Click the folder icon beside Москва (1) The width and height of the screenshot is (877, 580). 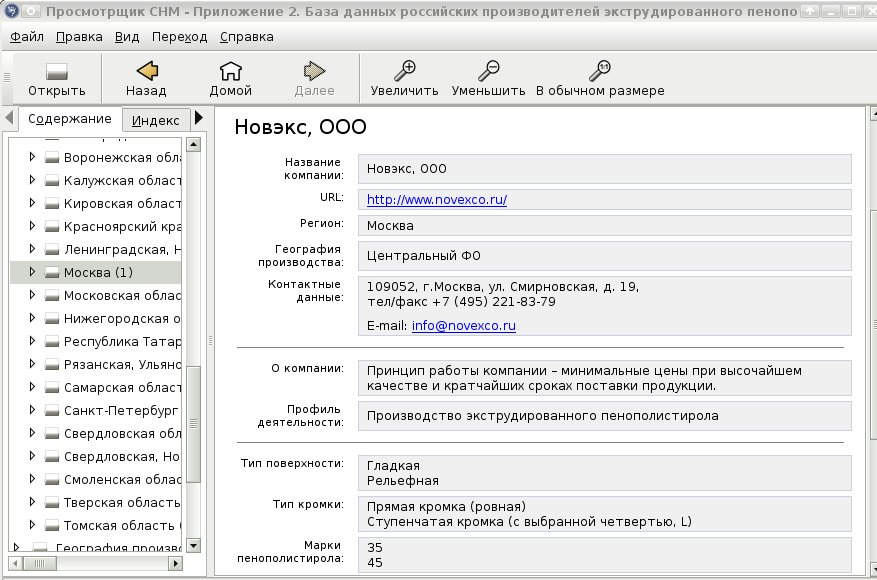[52, 272]
